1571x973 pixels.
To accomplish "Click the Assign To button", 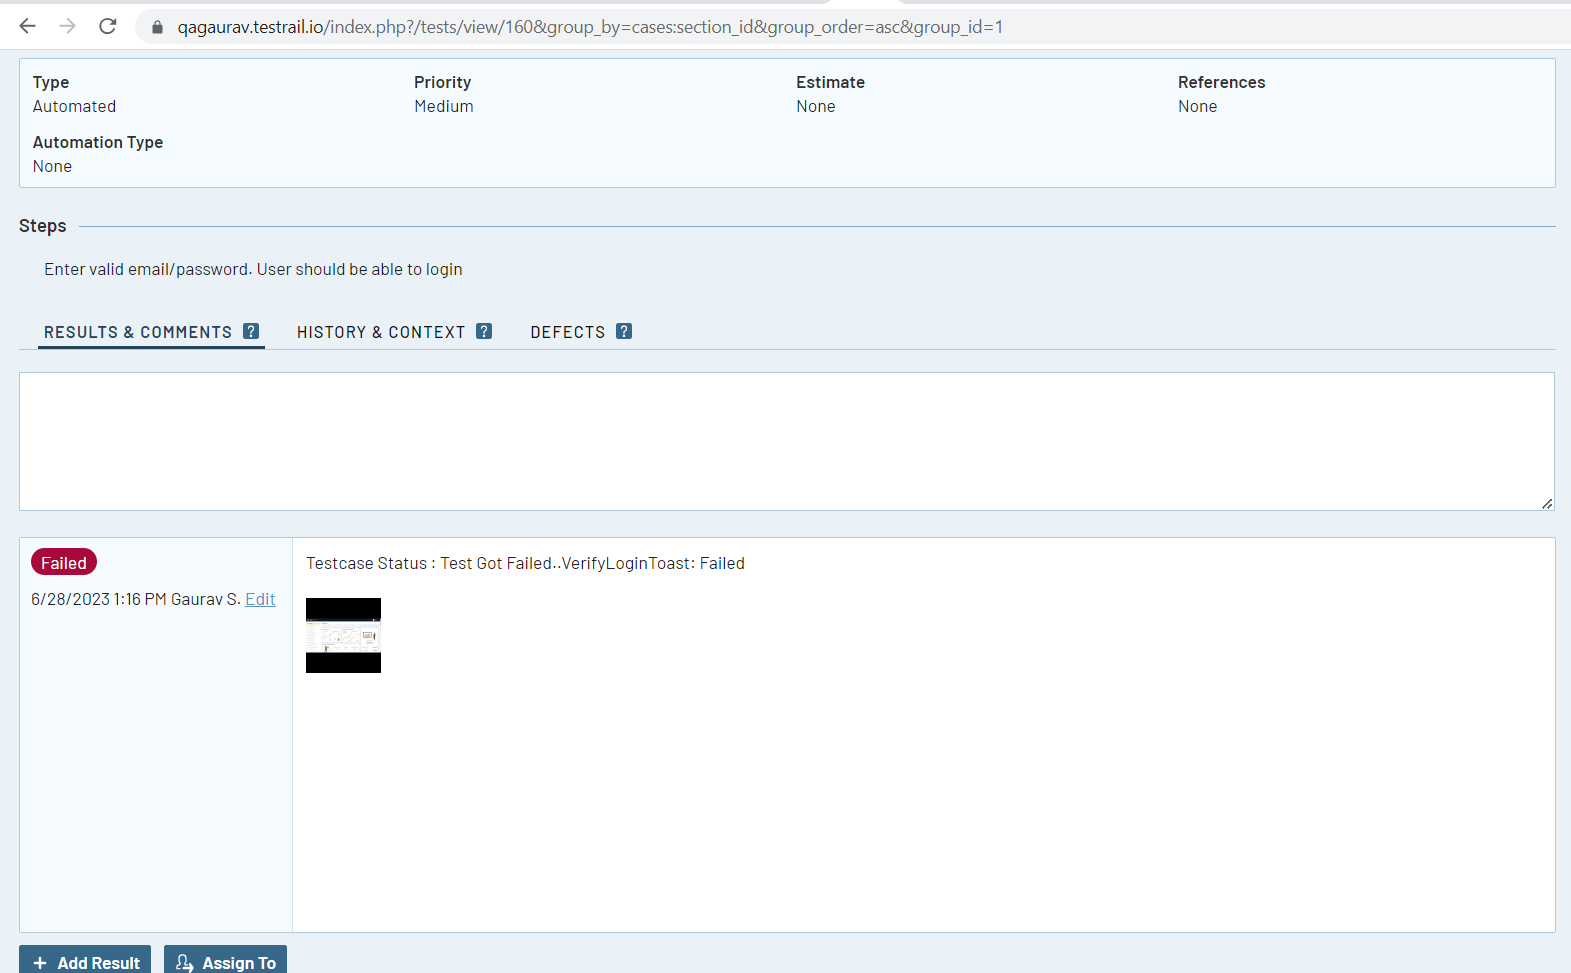I will [x=225, y=960].
